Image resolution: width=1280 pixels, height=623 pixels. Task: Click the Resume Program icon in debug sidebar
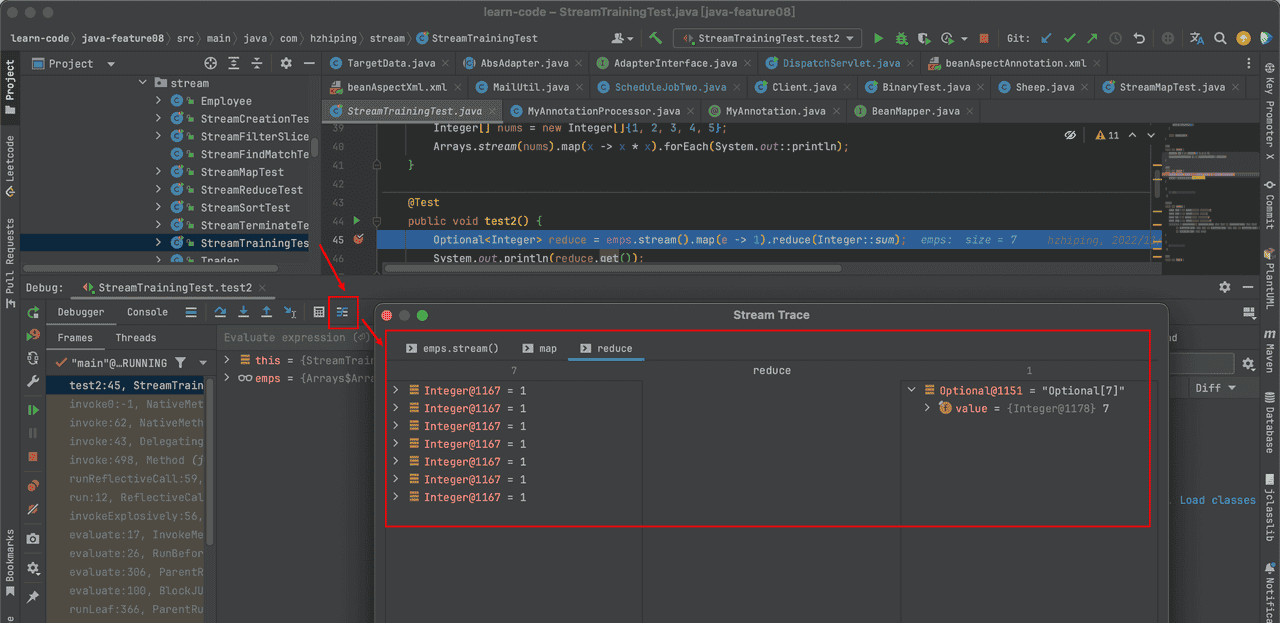tap(33, 410)
